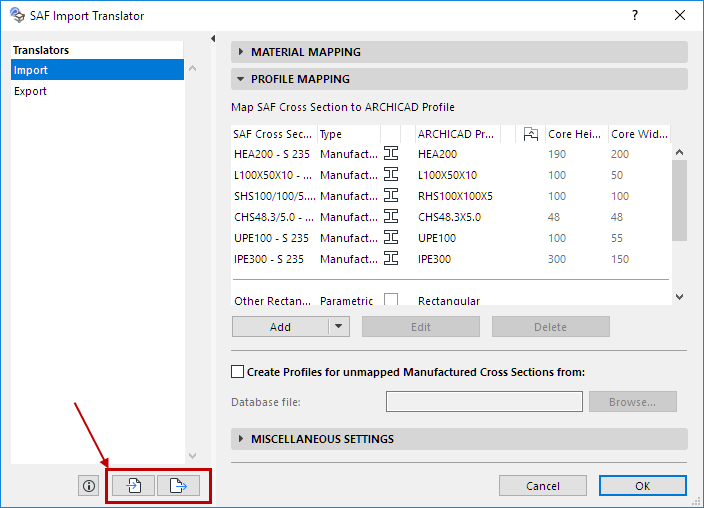Click the import translator file icon

[133, 486]
